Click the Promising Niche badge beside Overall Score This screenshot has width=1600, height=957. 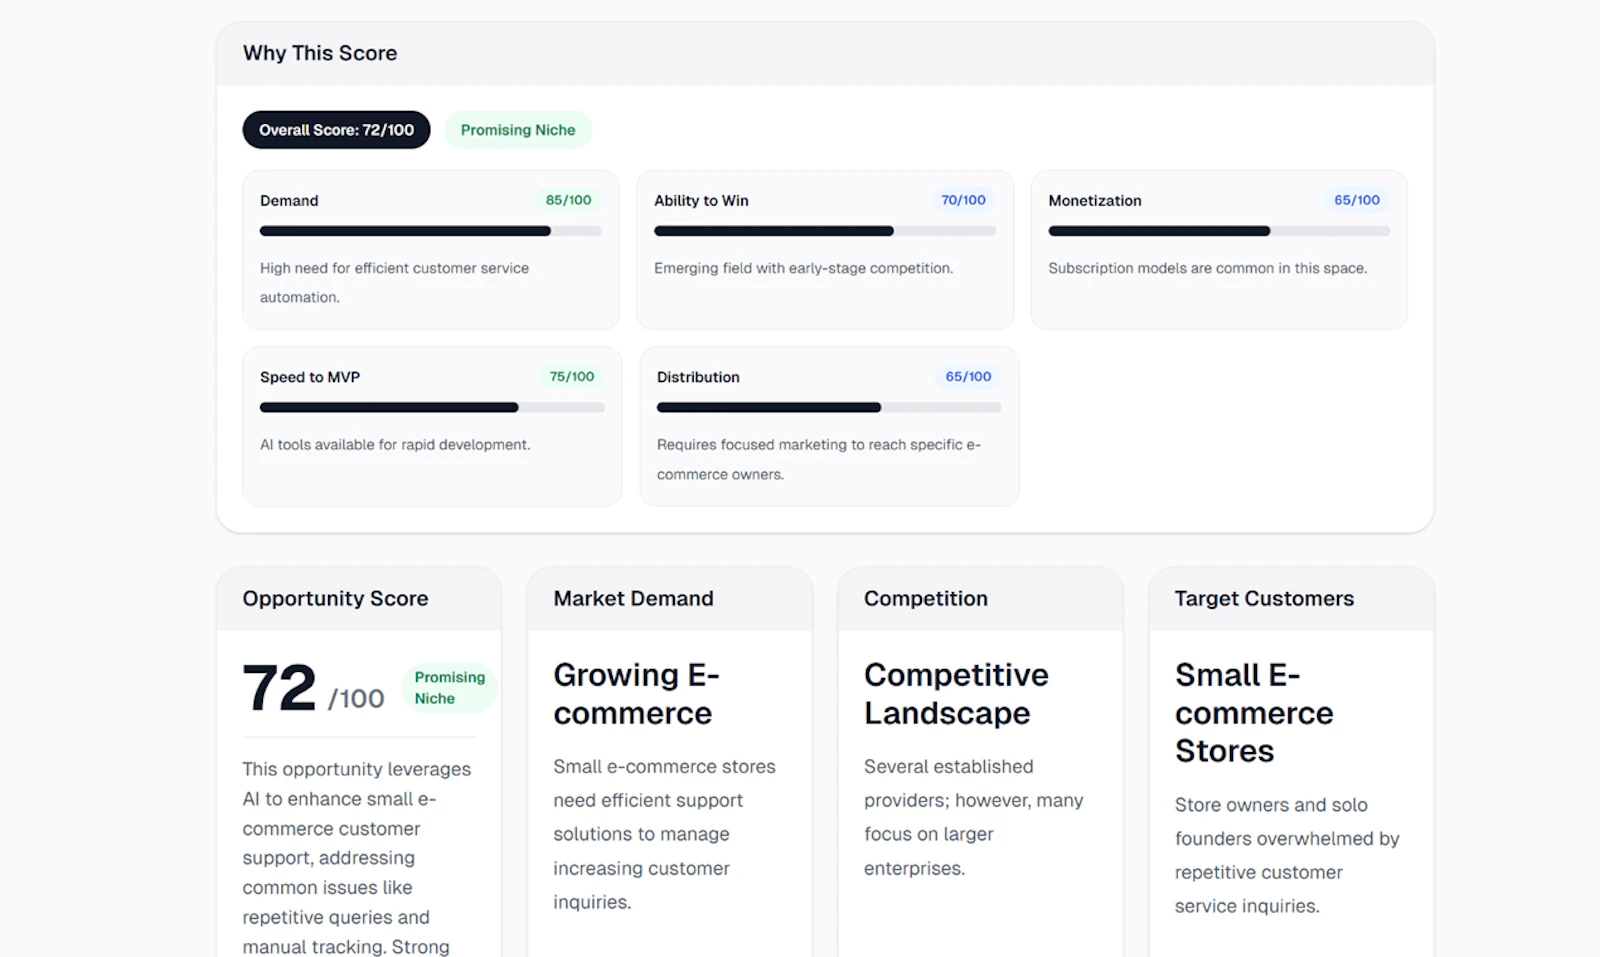tap(518, 130)
